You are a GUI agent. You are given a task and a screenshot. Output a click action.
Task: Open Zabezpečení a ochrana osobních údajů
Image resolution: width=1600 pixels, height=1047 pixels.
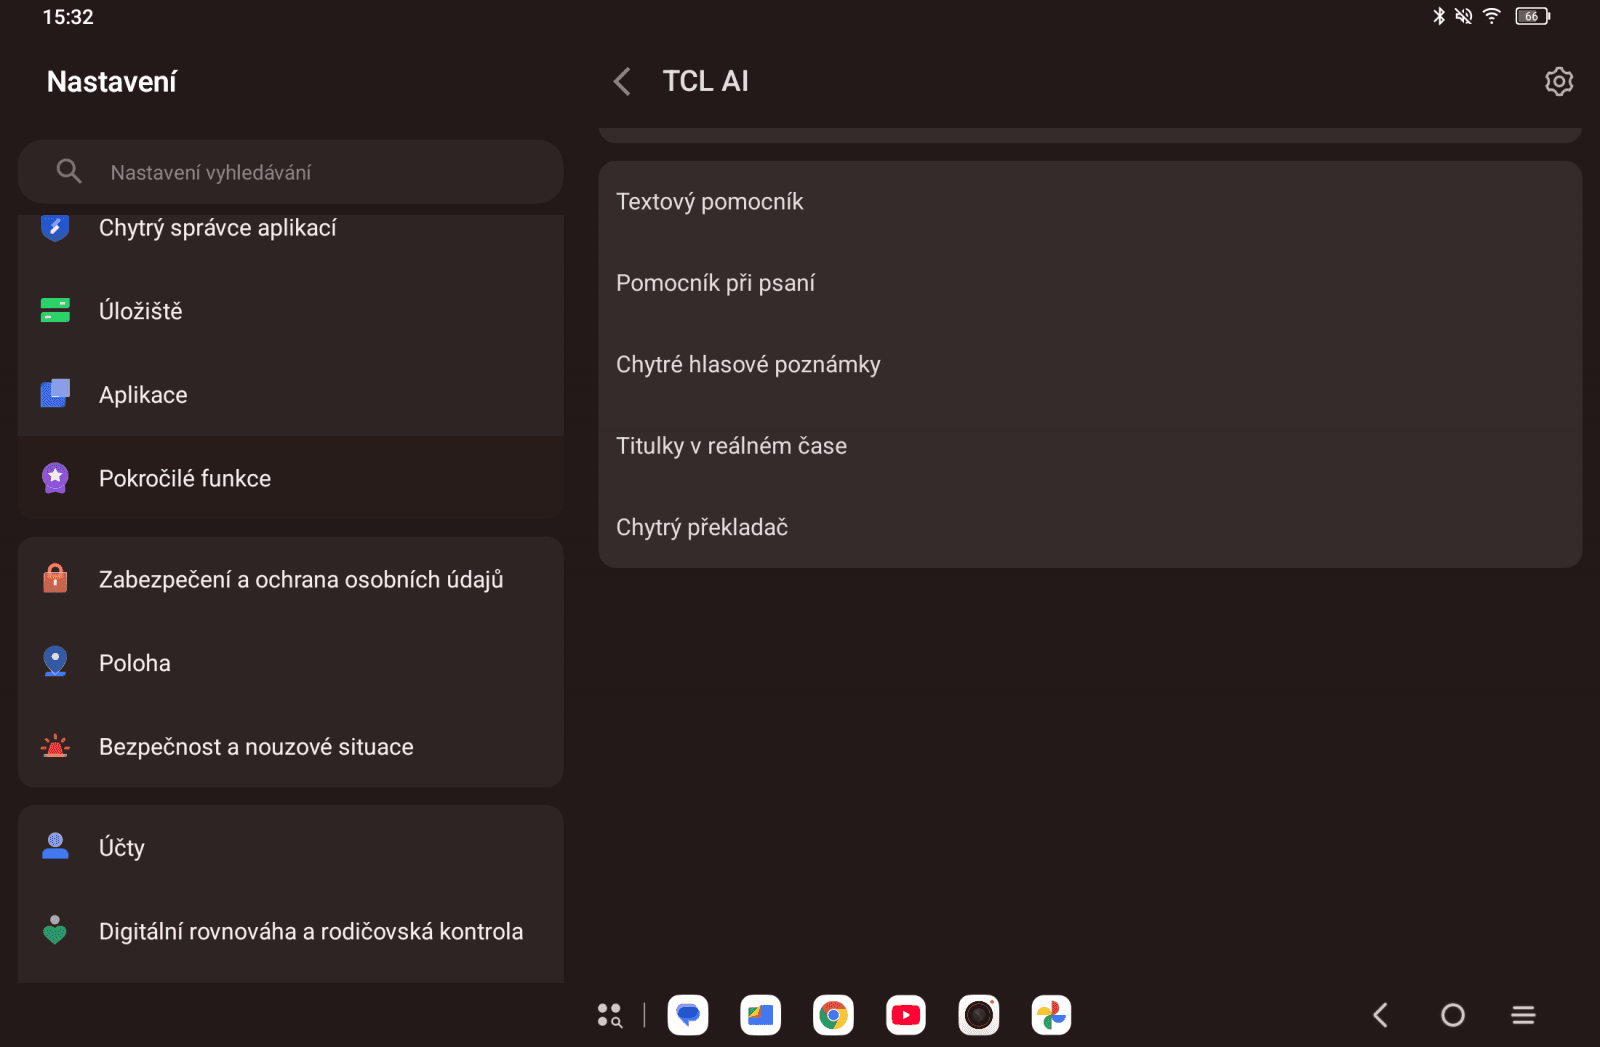(300, 578)
